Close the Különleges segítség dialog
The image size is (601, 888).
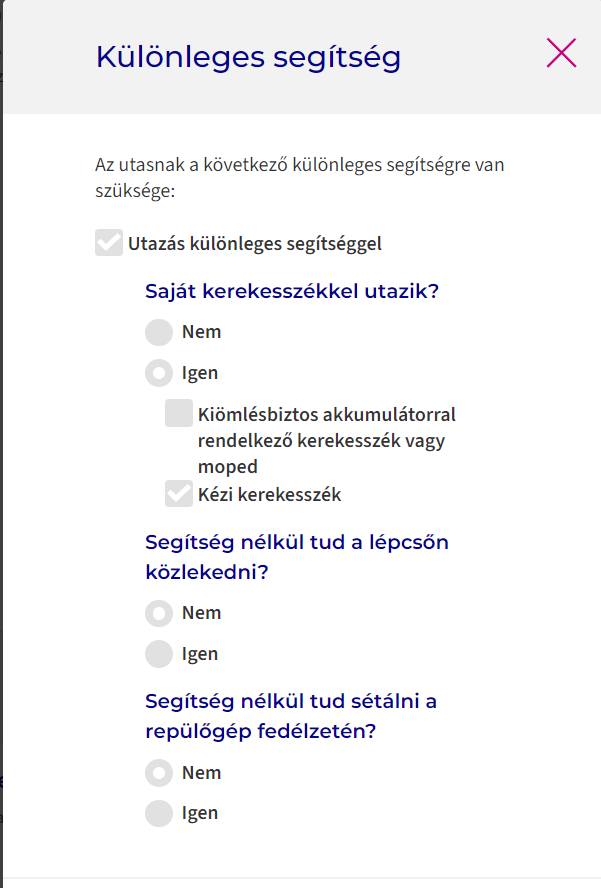point(561,53)
